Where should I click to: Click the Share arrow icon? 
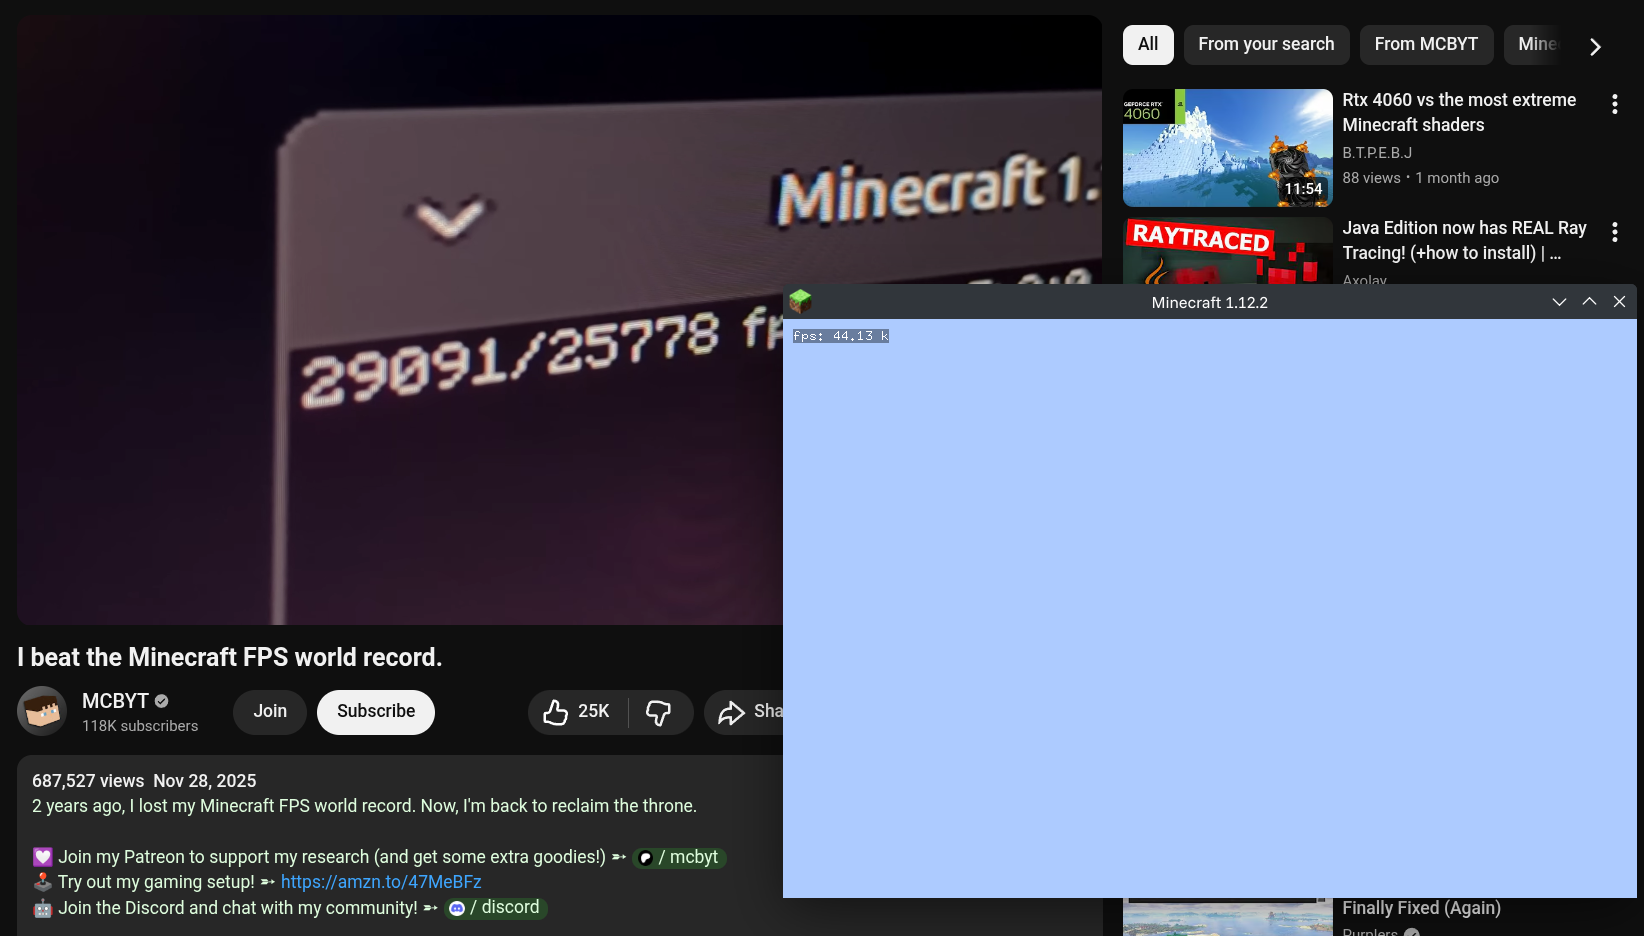pyautogui.click(x=731, y=712)
